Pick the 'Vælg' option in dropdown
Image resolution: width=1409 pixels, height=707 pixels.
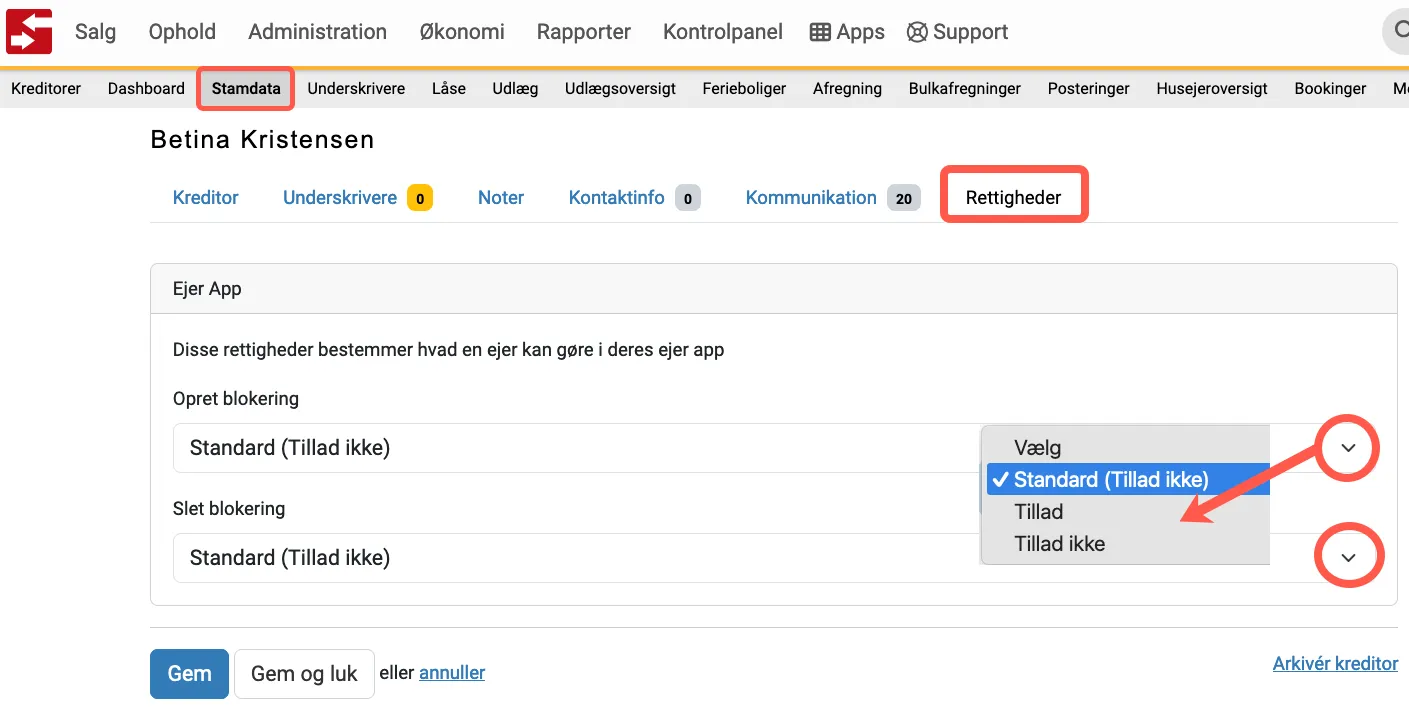(x=1037, y=448)
